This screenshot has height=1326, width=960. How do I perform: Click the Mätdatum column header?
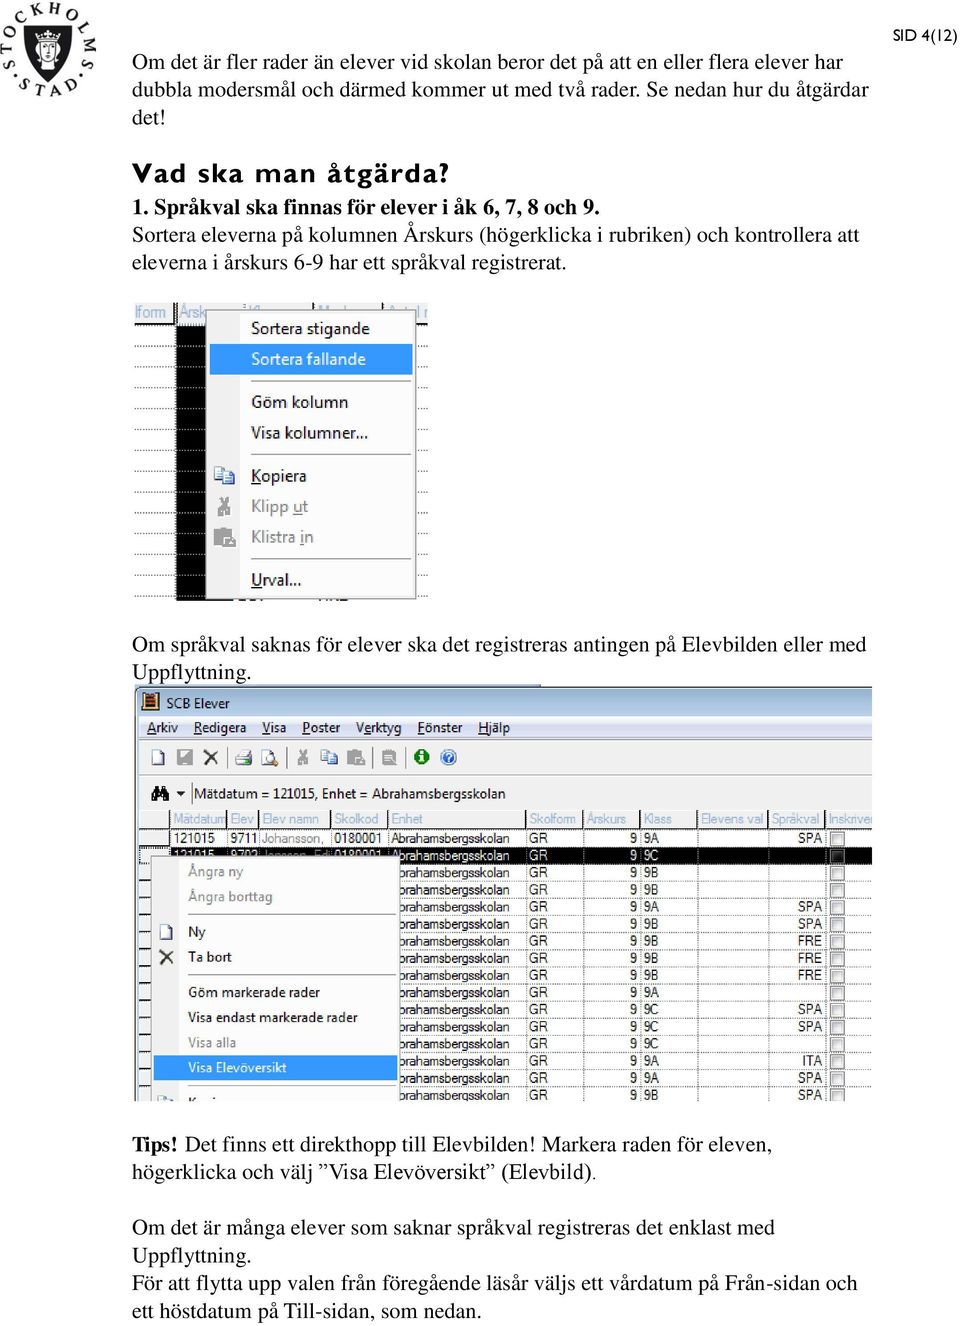(199, 819)
